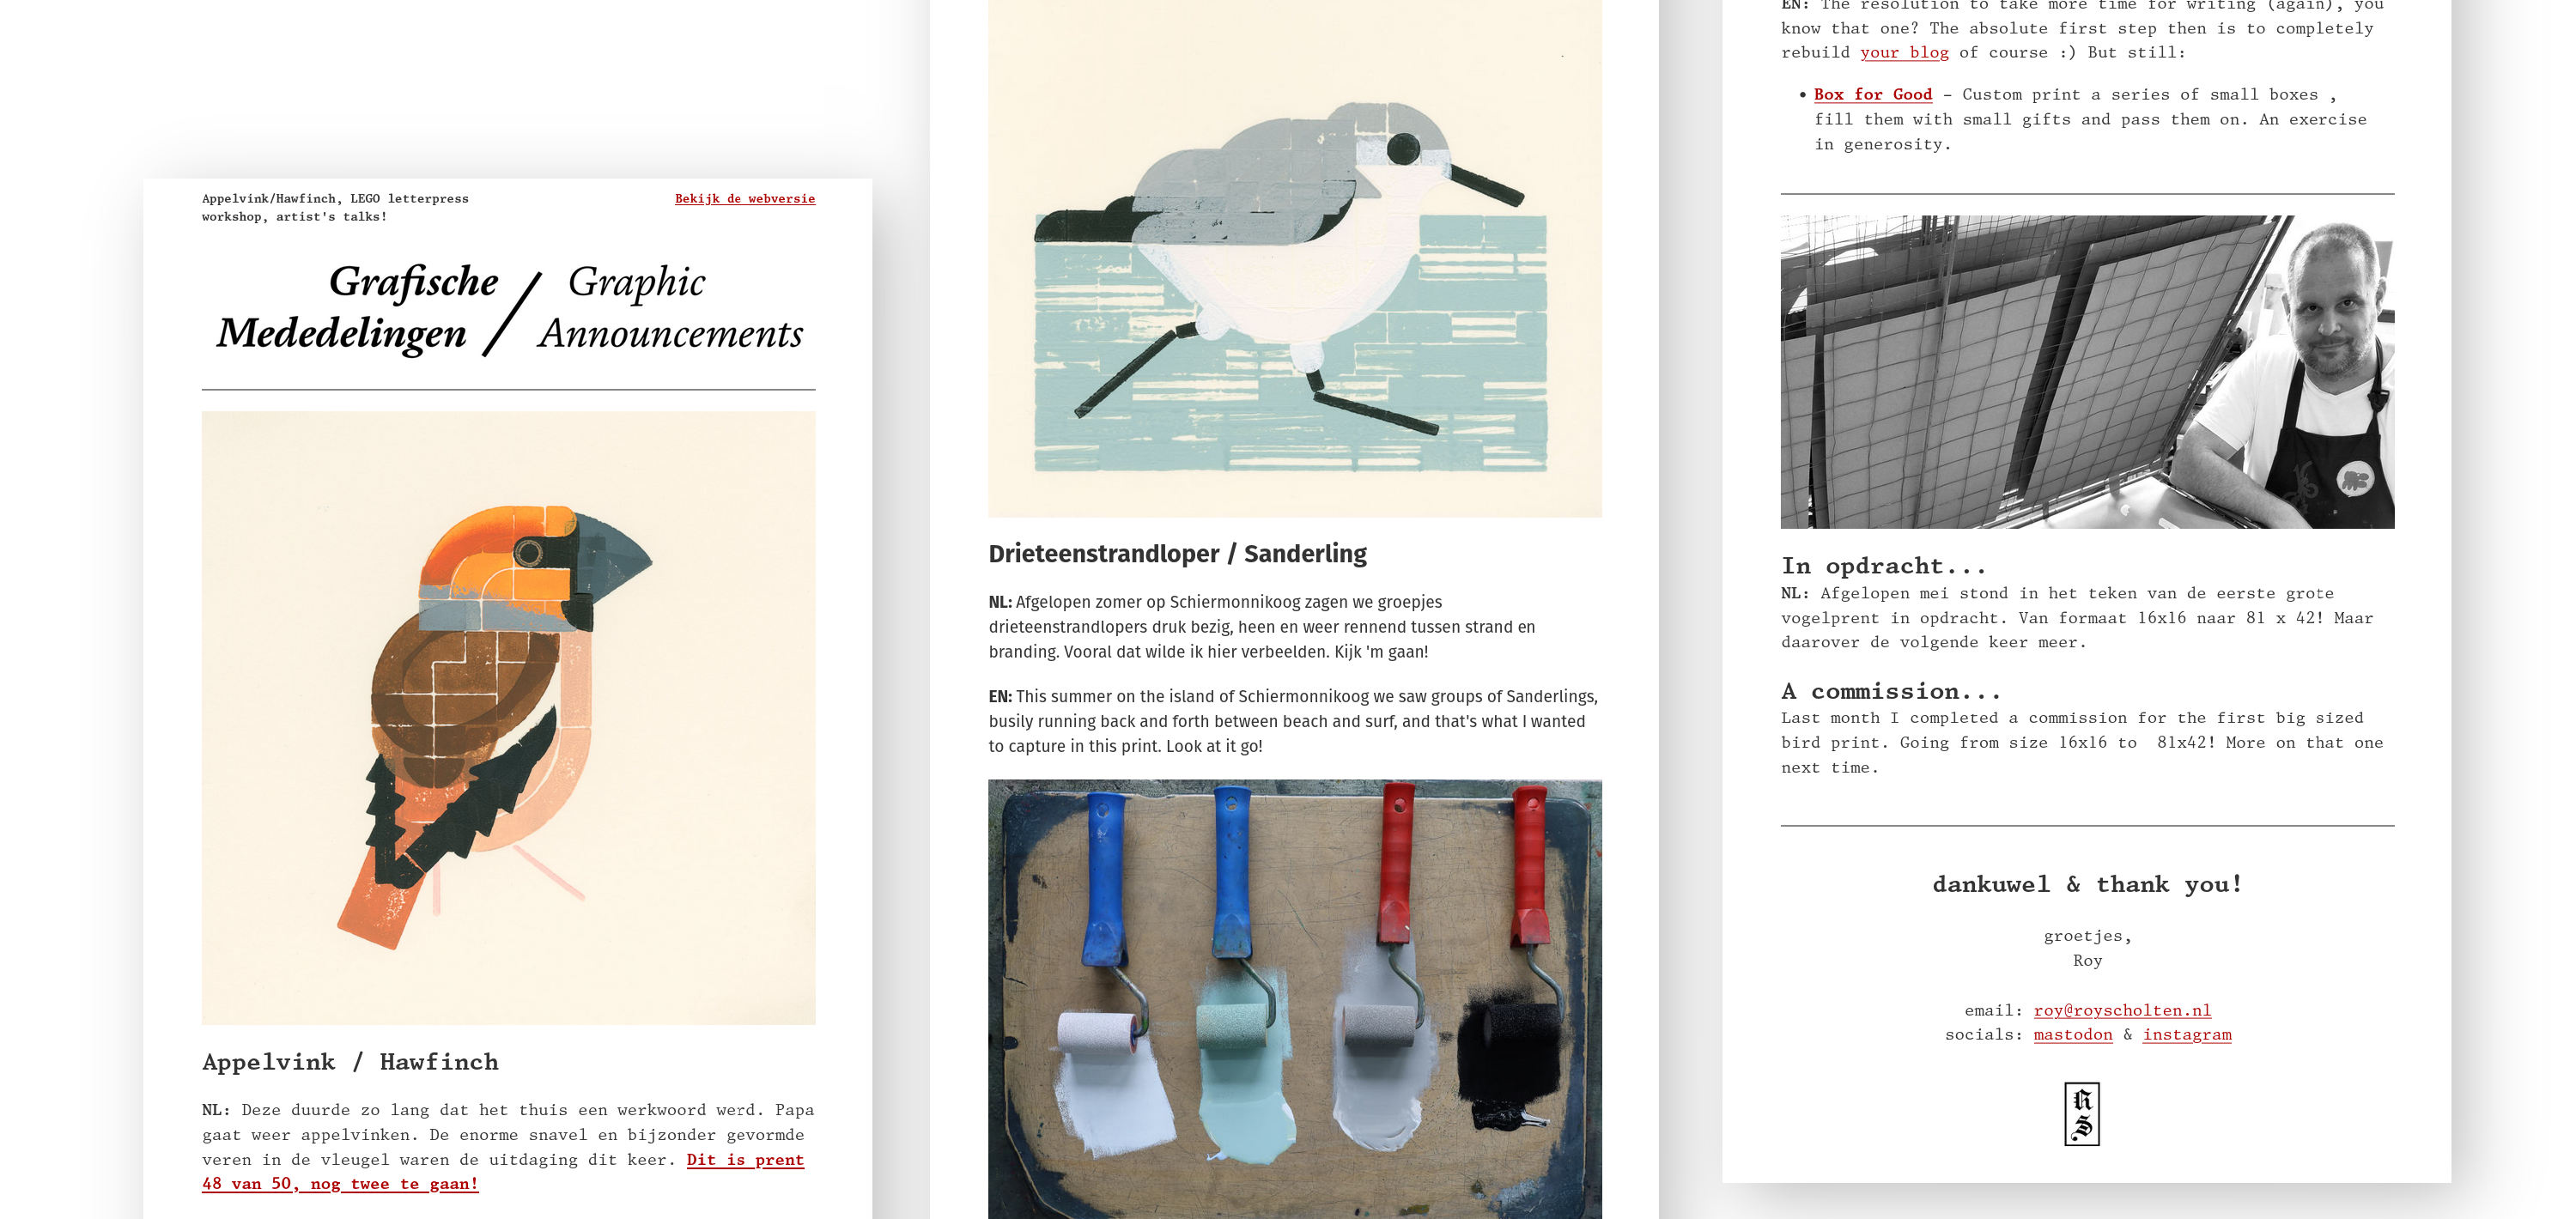
Task: Click the 'Drieteenstrandloper / Sanderling' heading
Action: tap(1177, 554)
